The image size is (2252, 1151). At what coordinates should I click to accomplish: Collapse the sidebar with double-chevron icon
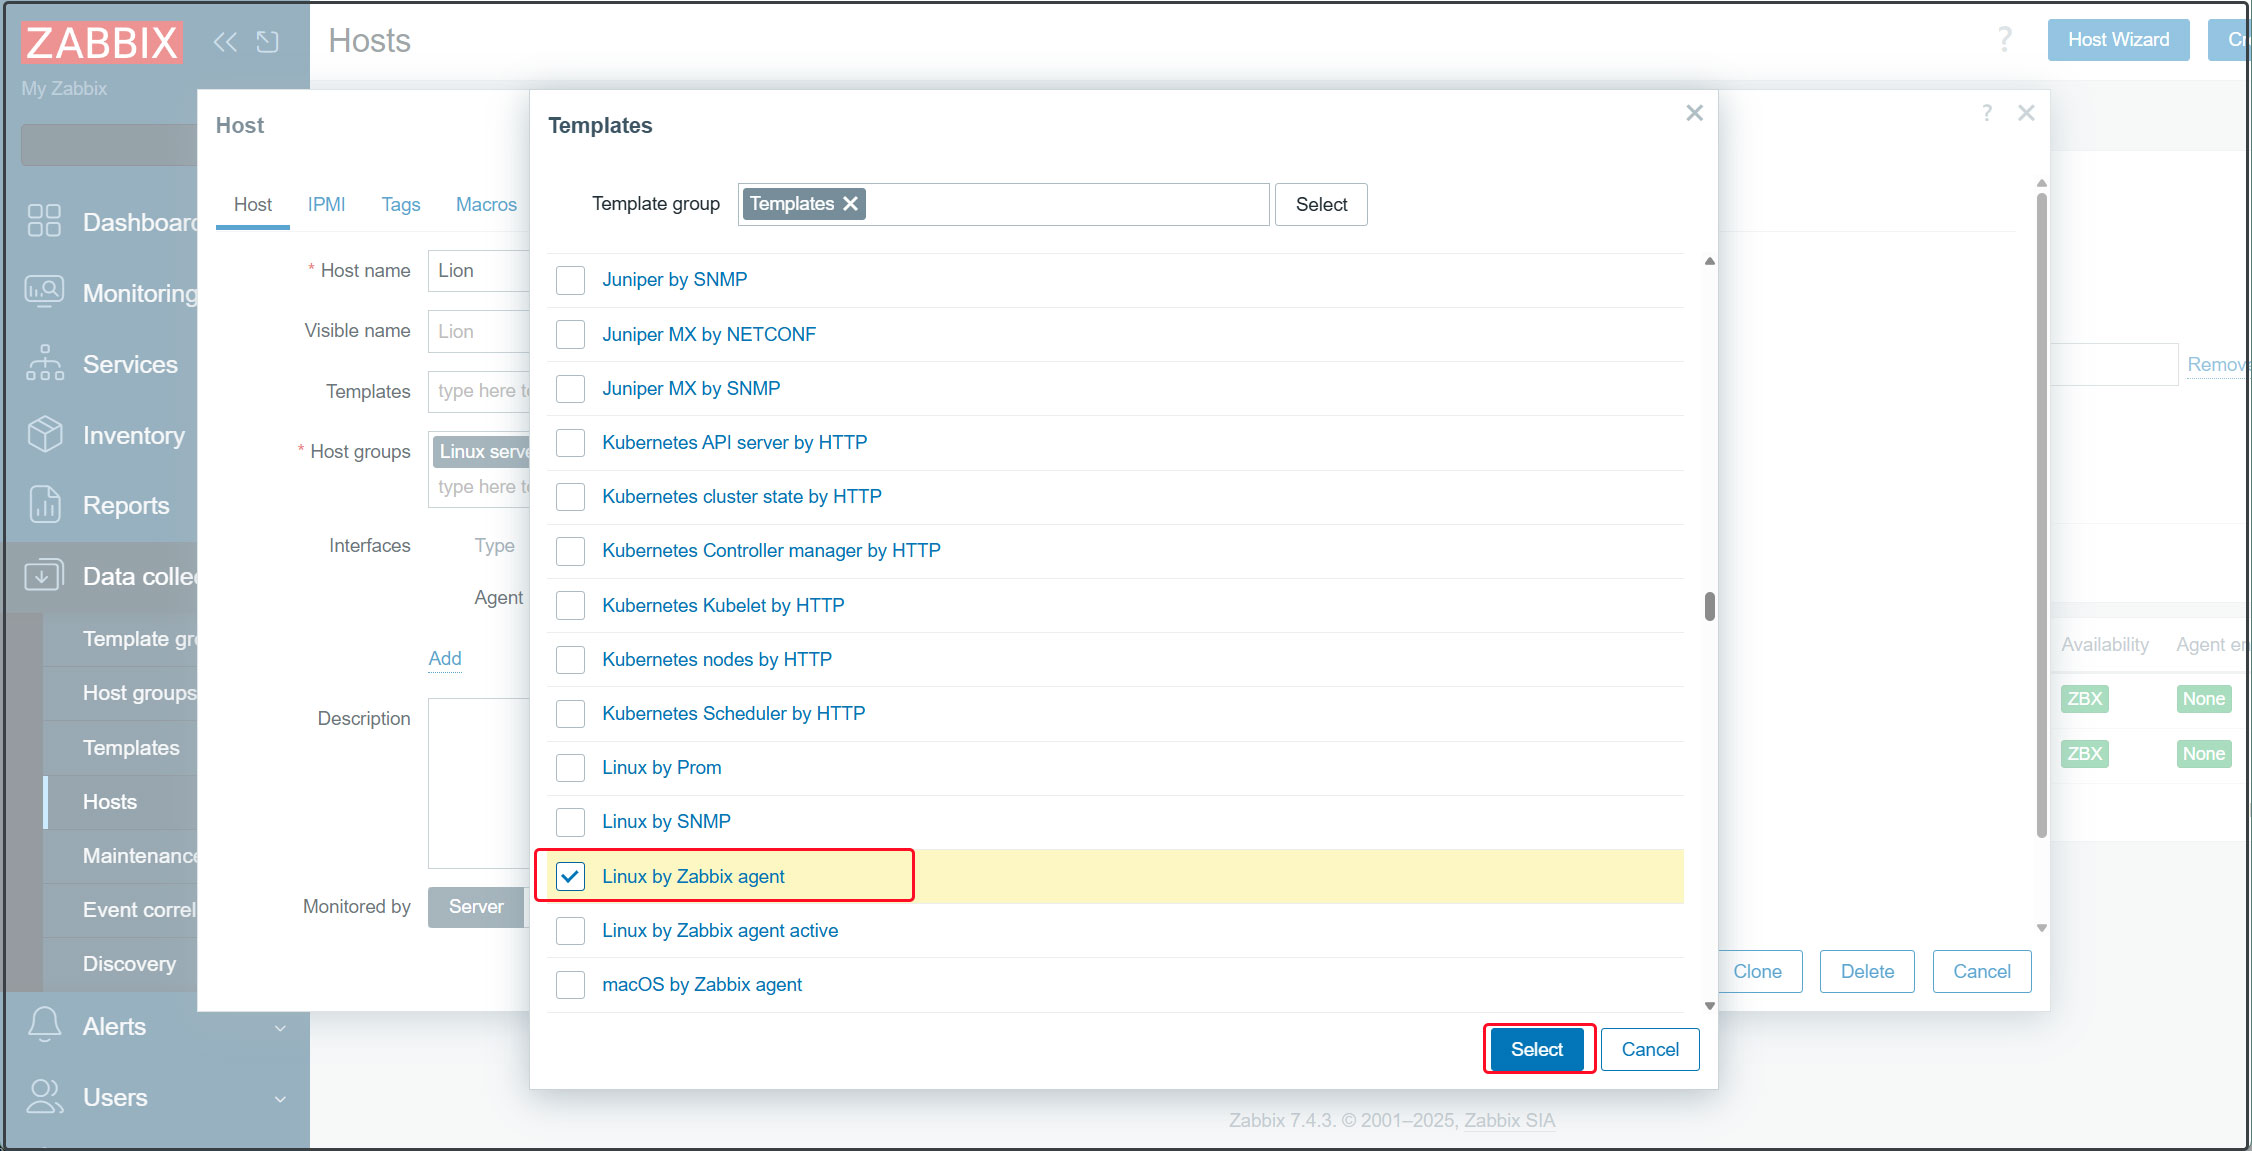point(225,42)
